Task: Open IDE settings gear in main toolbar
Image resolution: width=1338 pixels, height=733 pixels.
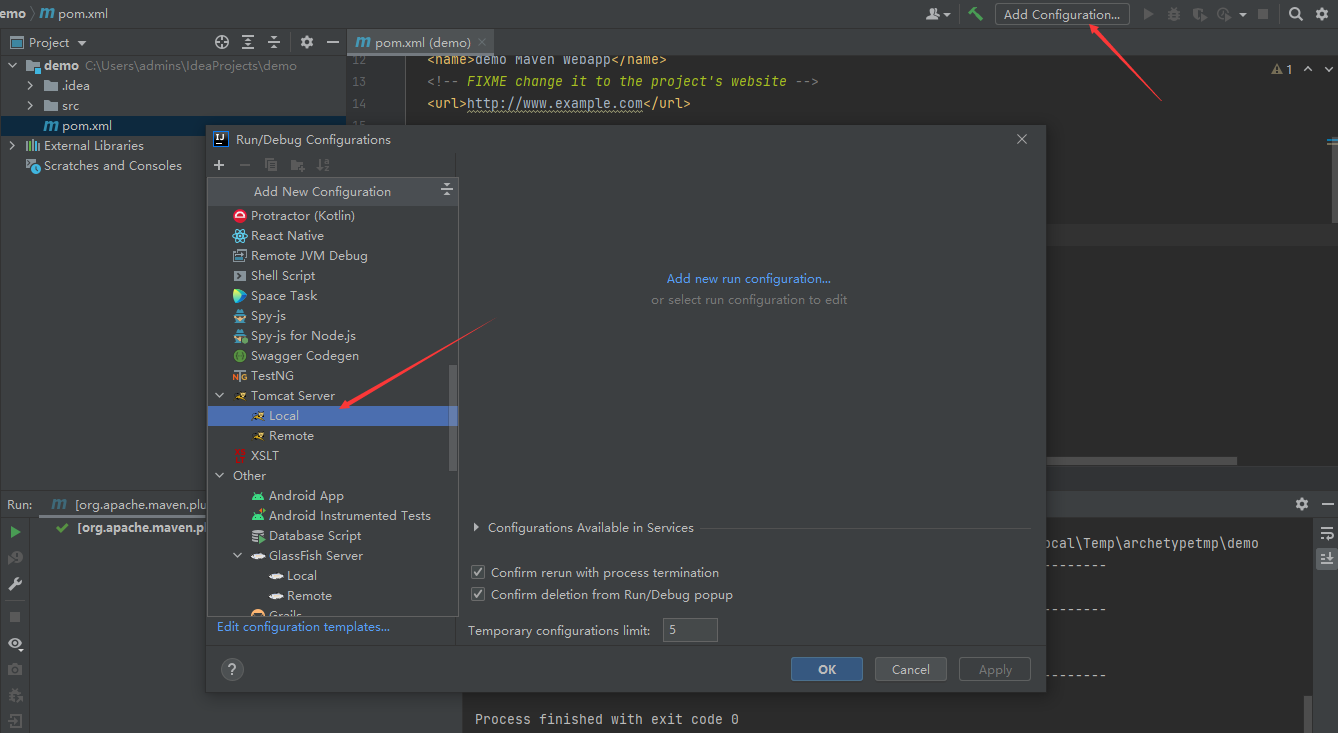Action: point(1321,14)
